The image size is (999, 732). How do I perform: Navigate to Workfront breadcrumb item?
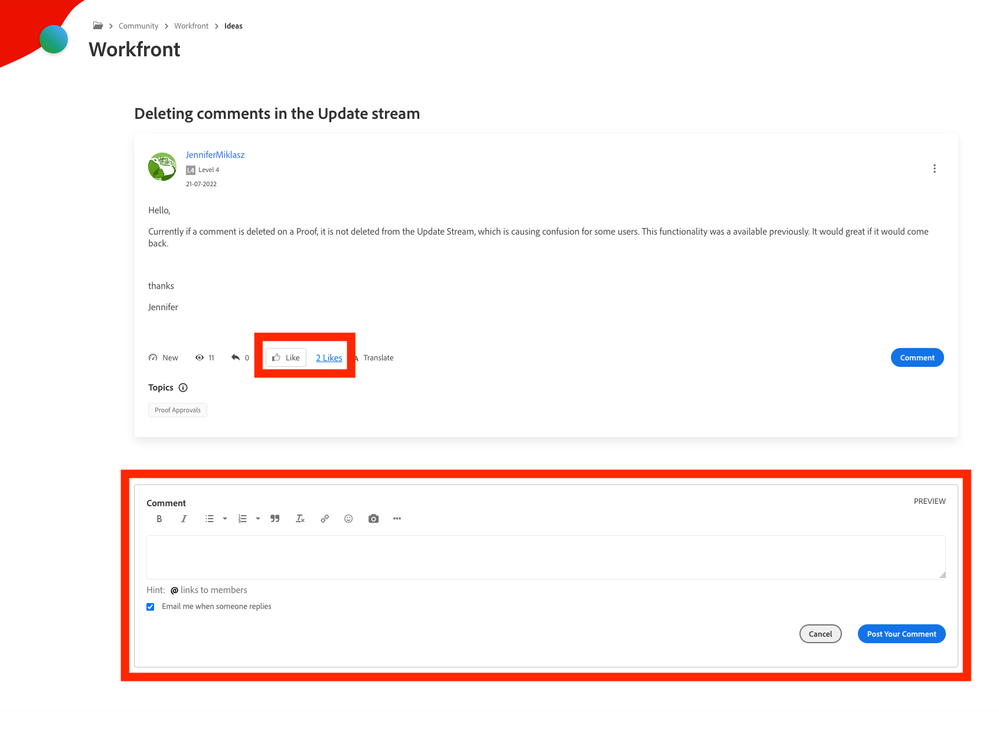191,26
